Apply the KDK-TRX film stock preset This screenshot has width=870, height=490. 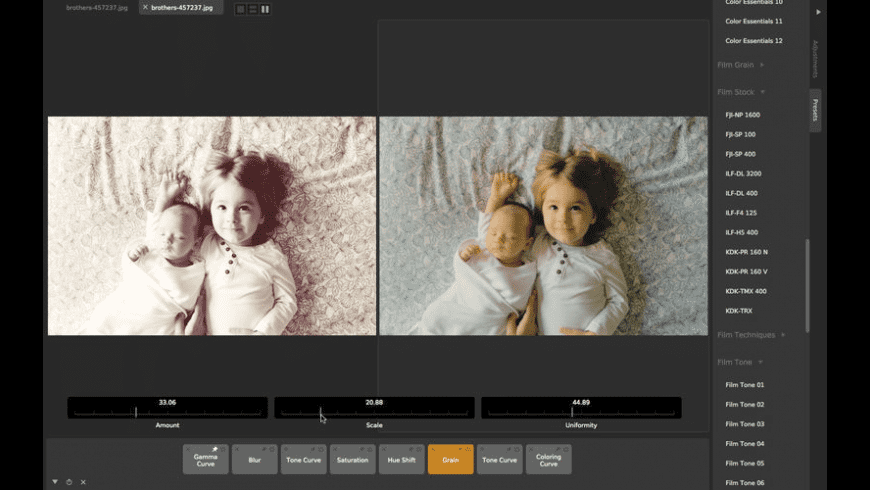point(739,311)
